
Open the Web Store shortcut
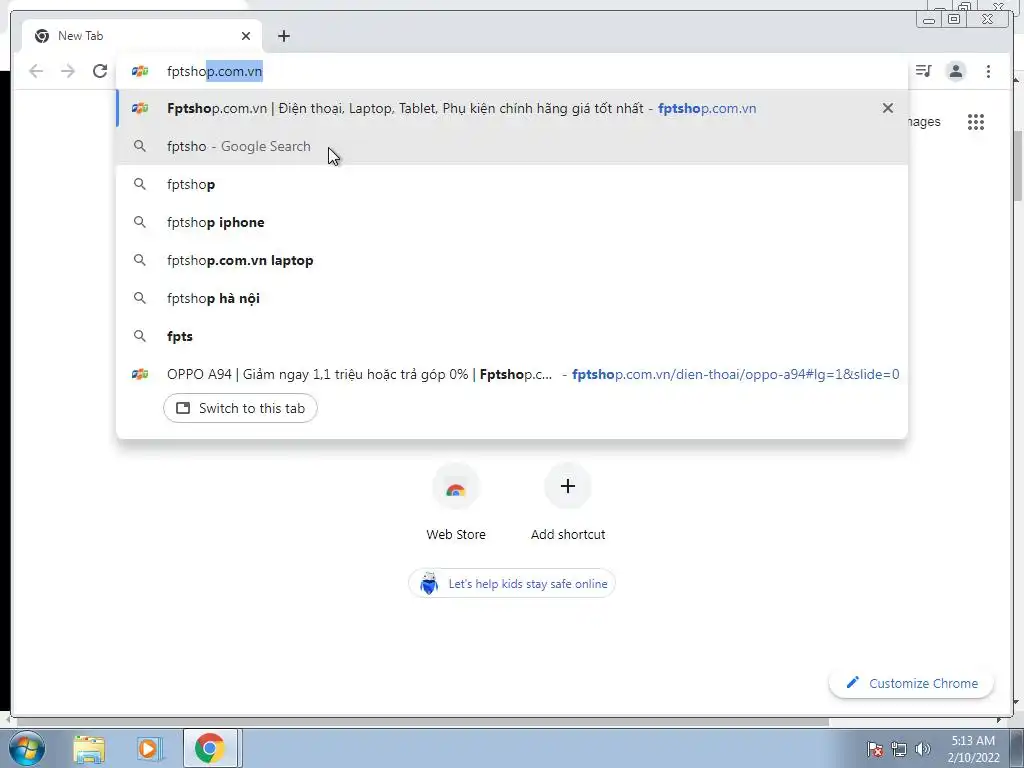click(456, 503)
